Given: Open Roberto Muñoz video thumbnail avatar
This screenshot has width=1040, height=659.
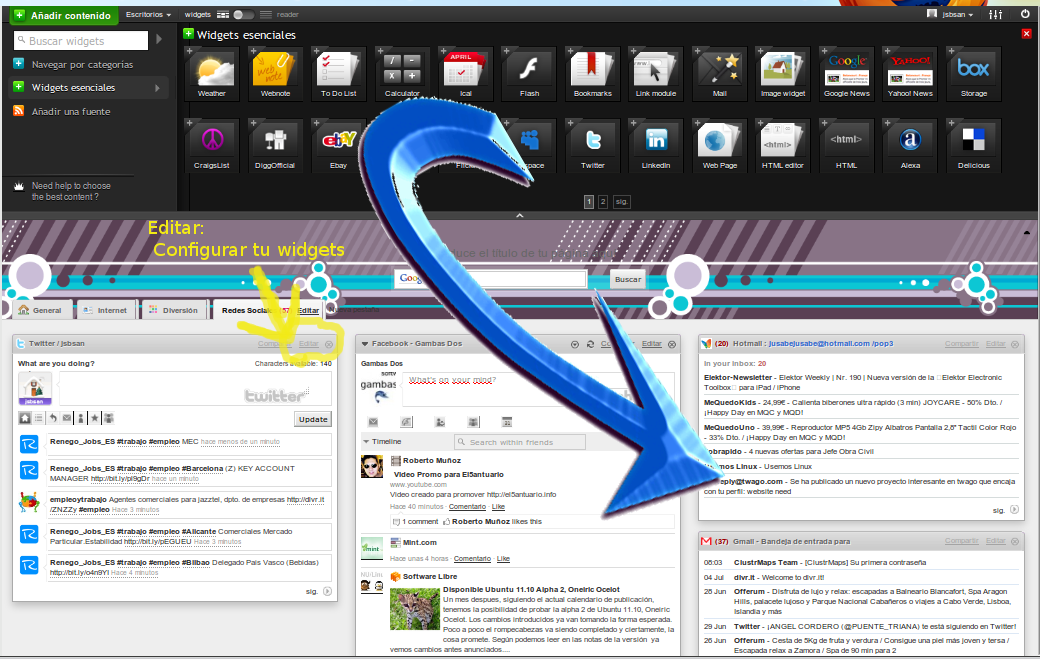Looking at the screenshot, I should (372, 466).
